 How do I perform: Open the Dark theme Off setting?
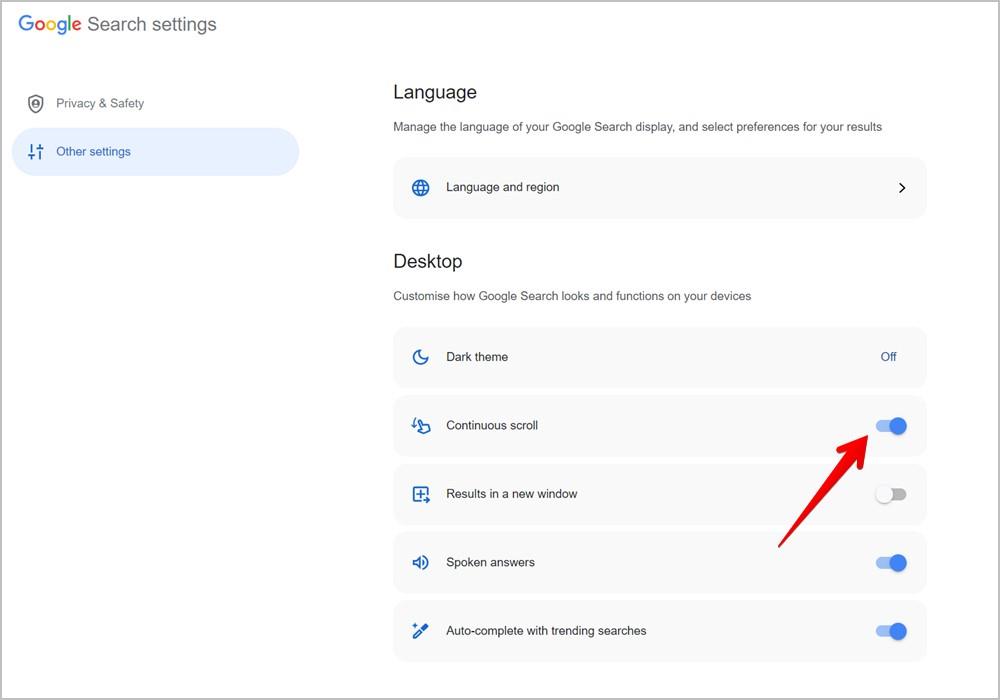(888, 357)
